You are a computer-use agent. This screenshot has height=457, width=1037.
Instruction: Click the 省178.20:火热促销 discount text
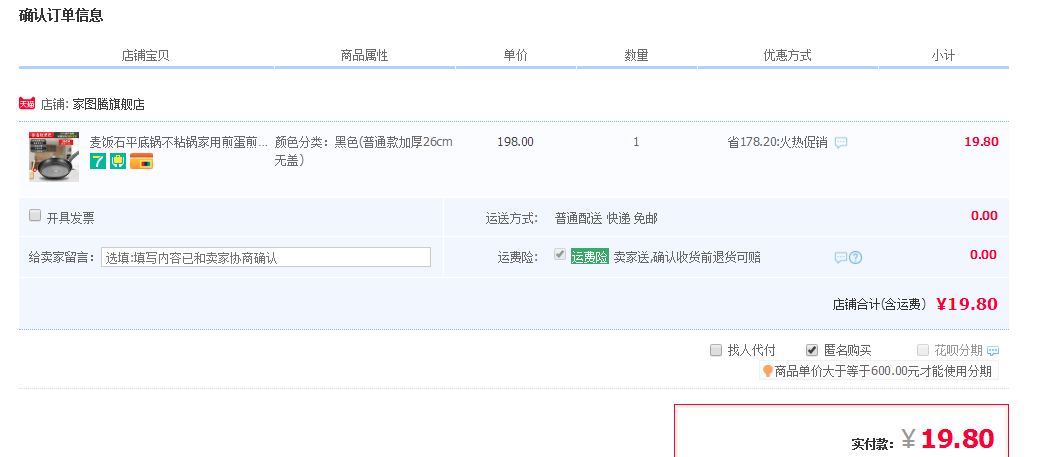coord(778,142)
